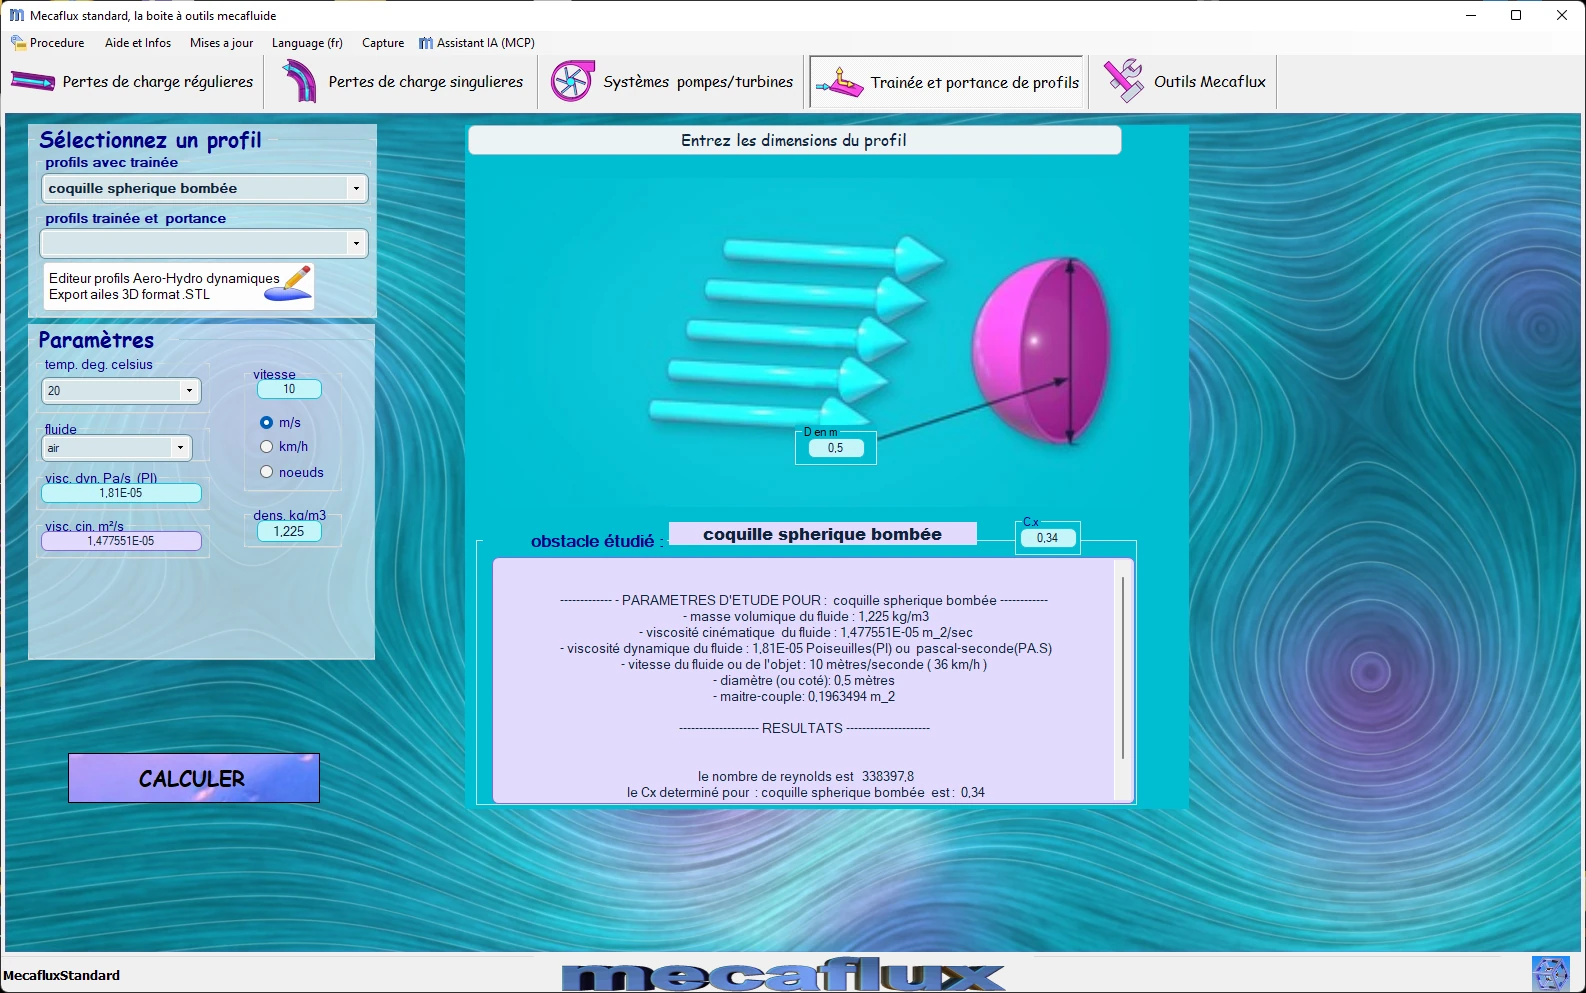
Task: Click the singular pressure loss elbow icon
Action: tap(299, 82)
